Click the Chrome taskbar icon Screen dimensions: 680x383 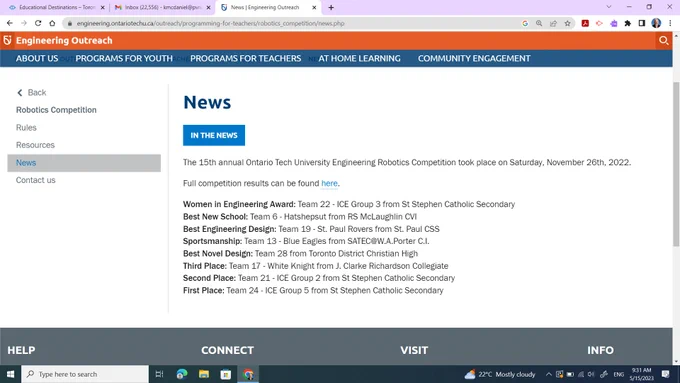pos(248,374)
